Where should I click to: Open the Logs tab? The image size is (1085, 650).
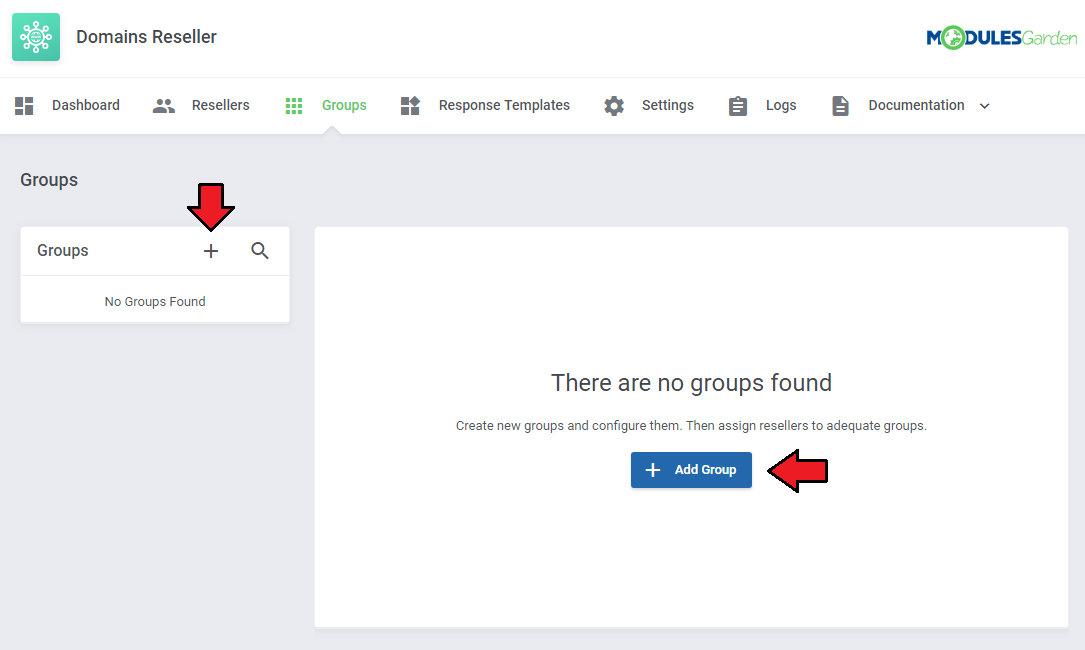click(x=781, y=105)
